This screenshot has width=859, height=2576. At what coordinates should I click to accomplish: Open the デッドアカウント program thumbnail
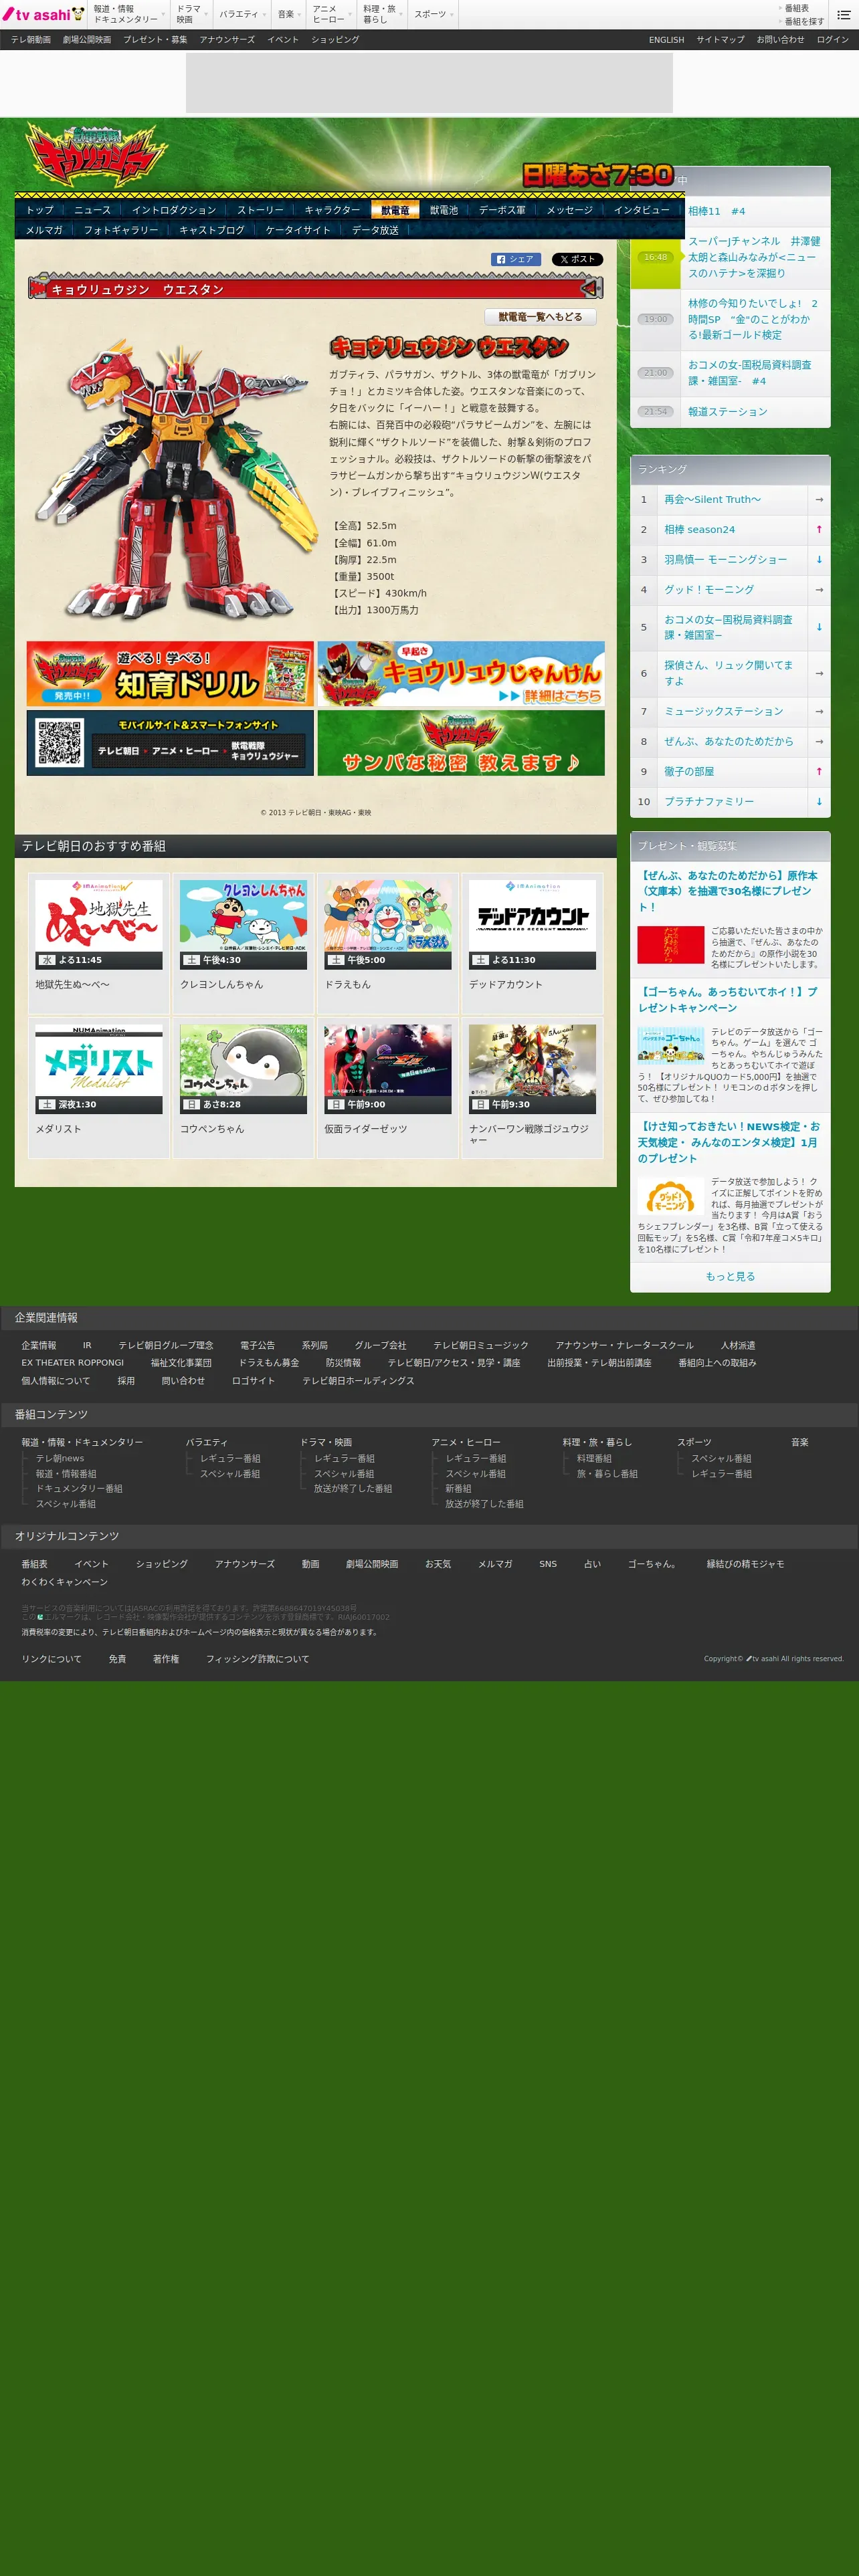[532, 924]
